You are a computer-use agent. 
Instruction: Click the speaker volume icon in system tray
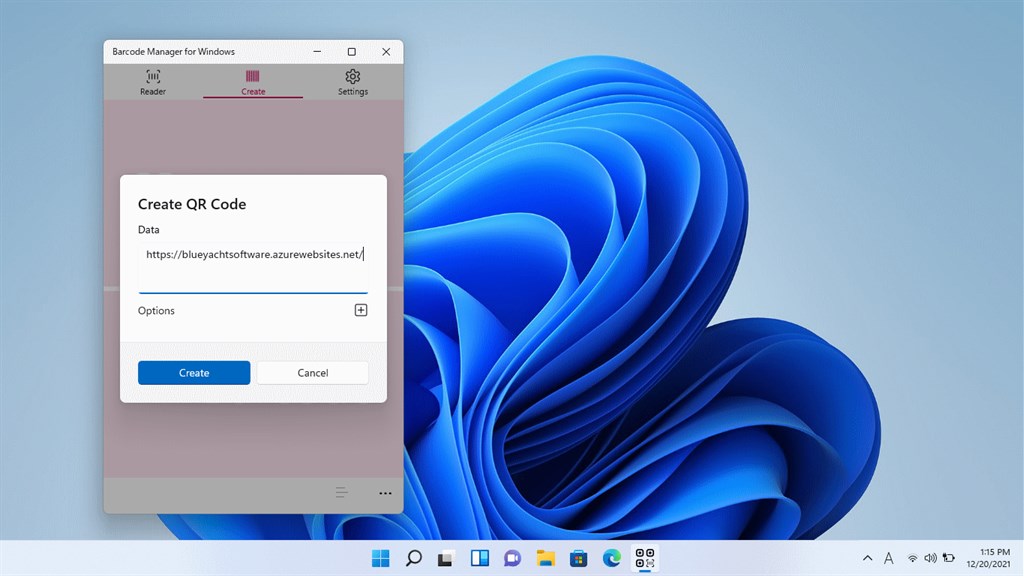point(930,558)
